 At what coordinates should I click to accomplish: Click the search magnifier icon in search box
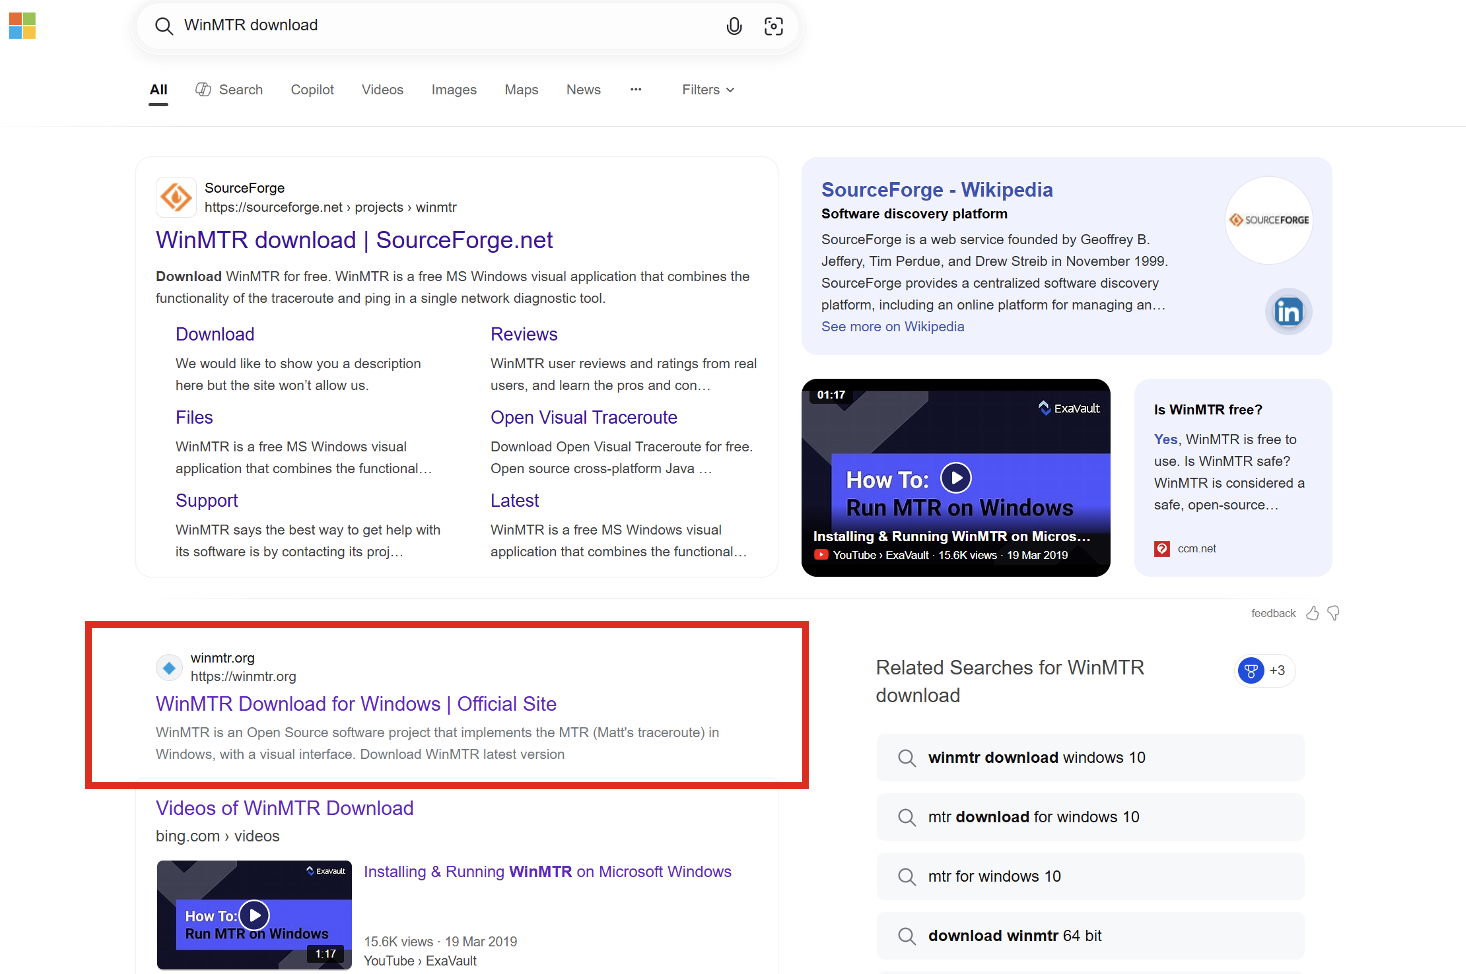pos(164,26)
